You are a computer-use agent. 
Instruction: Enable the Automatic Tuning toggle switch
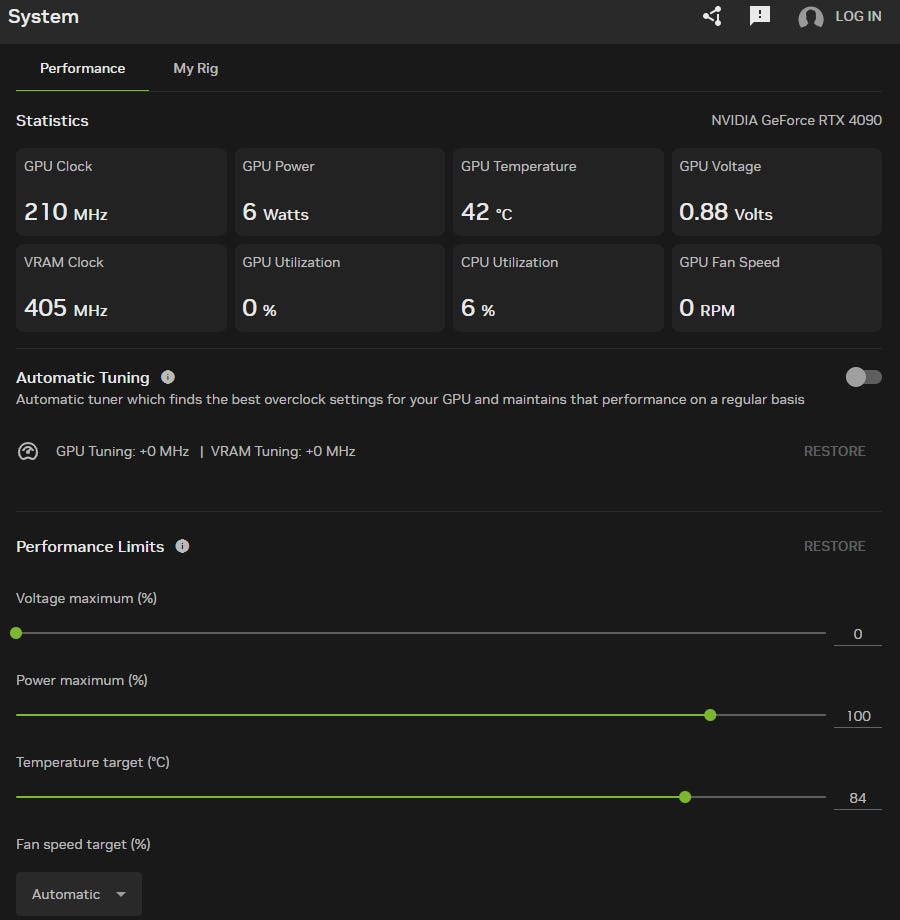(863, 377)
